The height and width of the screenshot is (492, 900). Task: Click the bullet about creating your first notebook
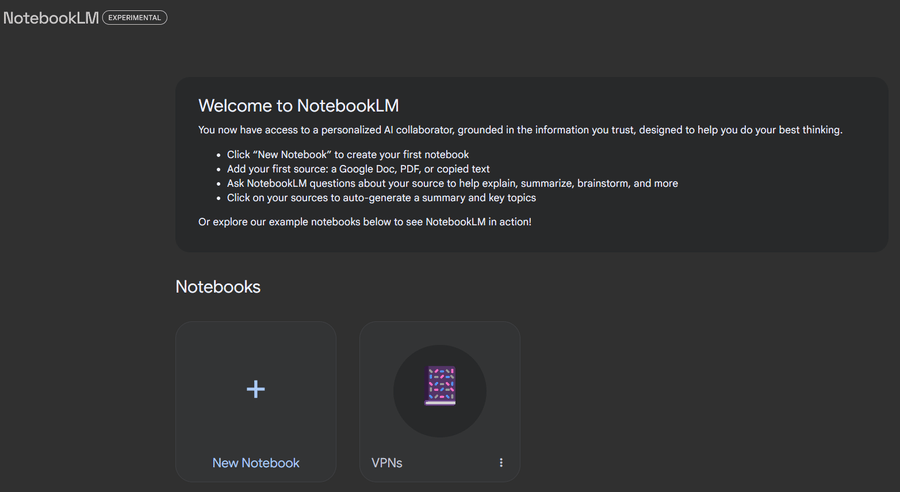(x=347, y=155)
